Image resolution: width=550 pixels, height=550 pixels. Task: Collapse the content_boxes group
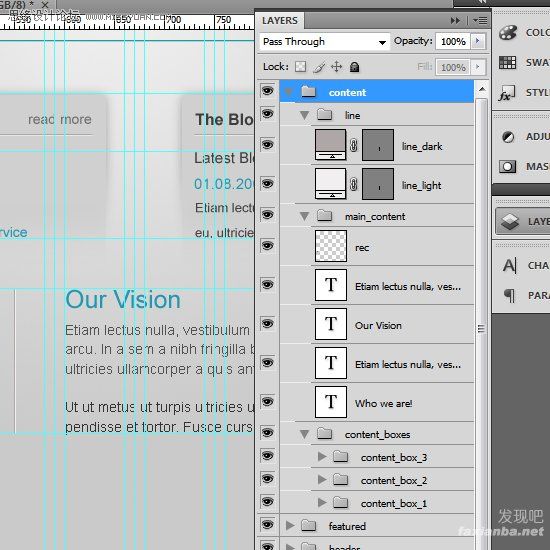304,434
